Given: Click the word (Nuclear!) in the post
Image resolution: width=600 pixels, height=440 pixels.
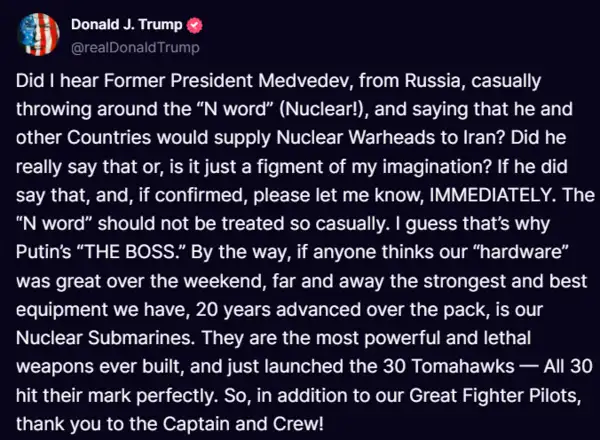Looking at the screenshot, I should 323,110.
